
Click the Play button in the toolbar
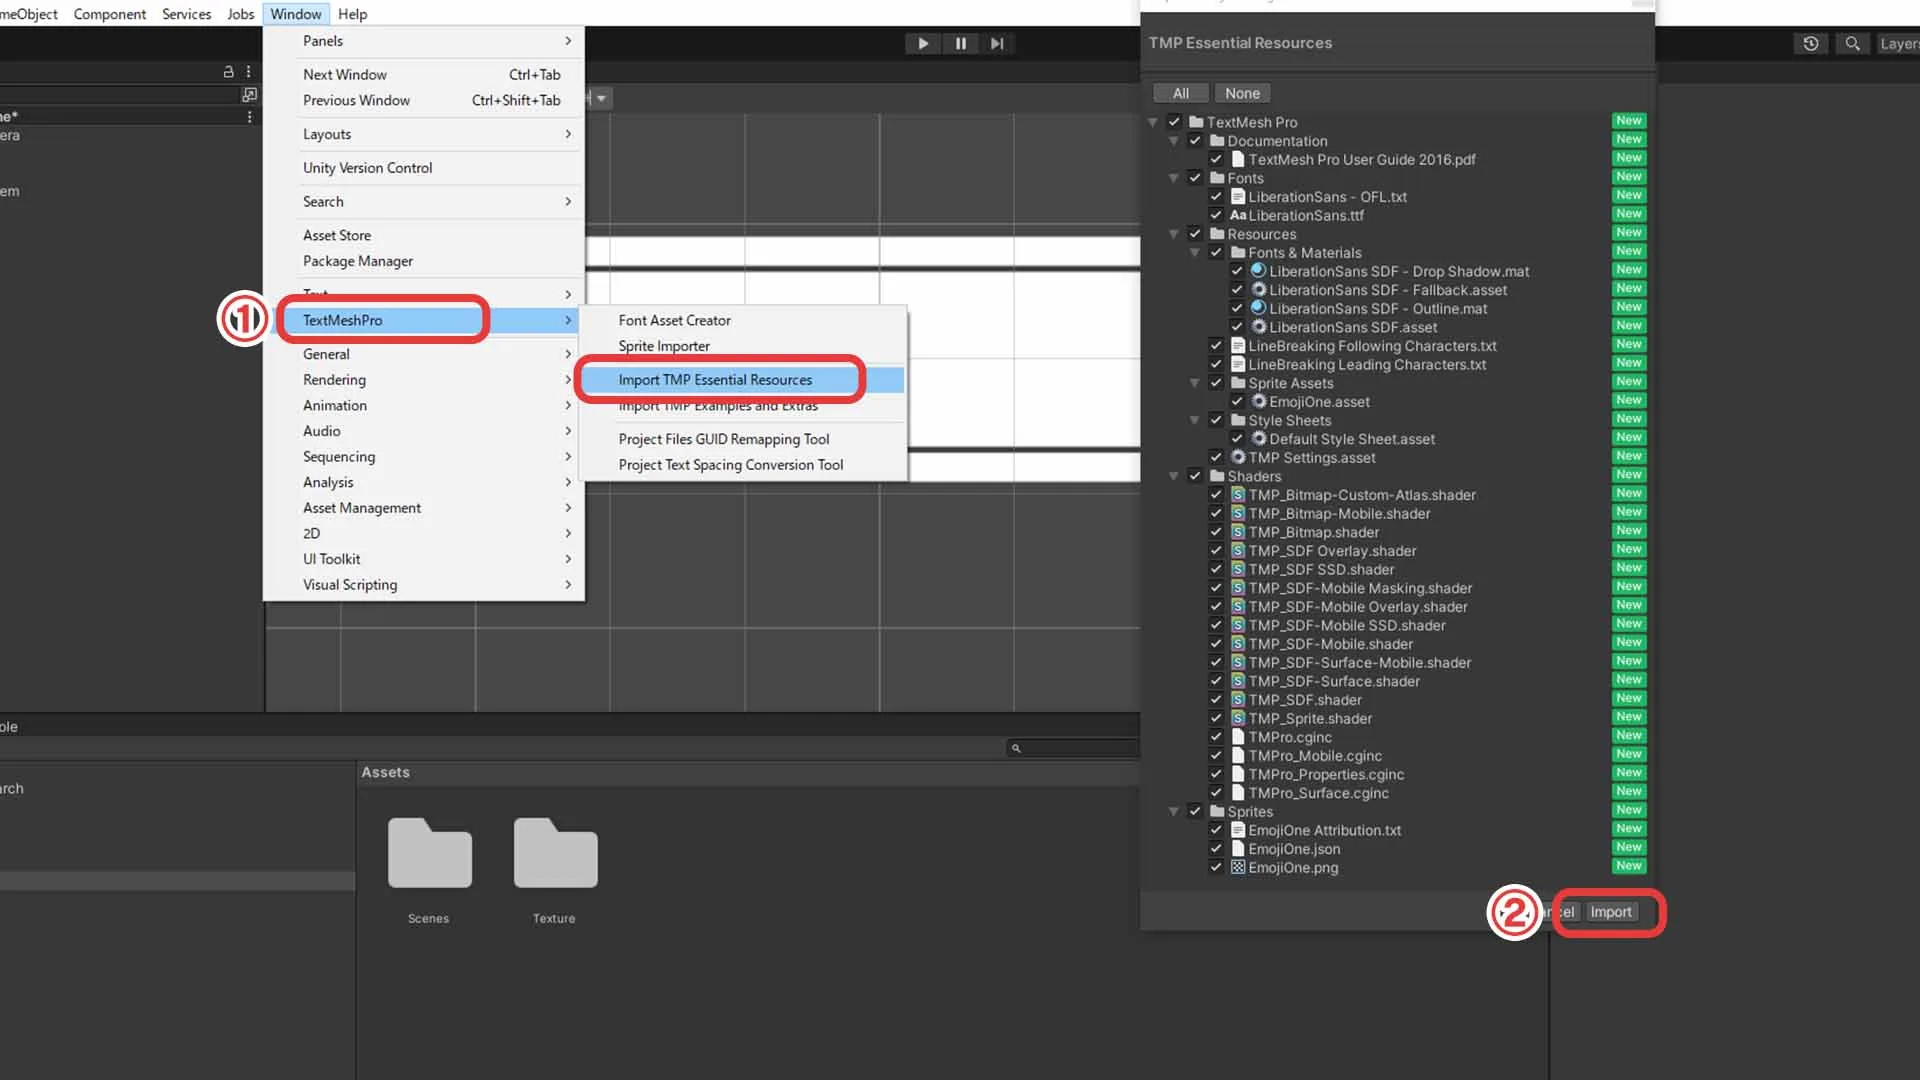pos(922,43)
